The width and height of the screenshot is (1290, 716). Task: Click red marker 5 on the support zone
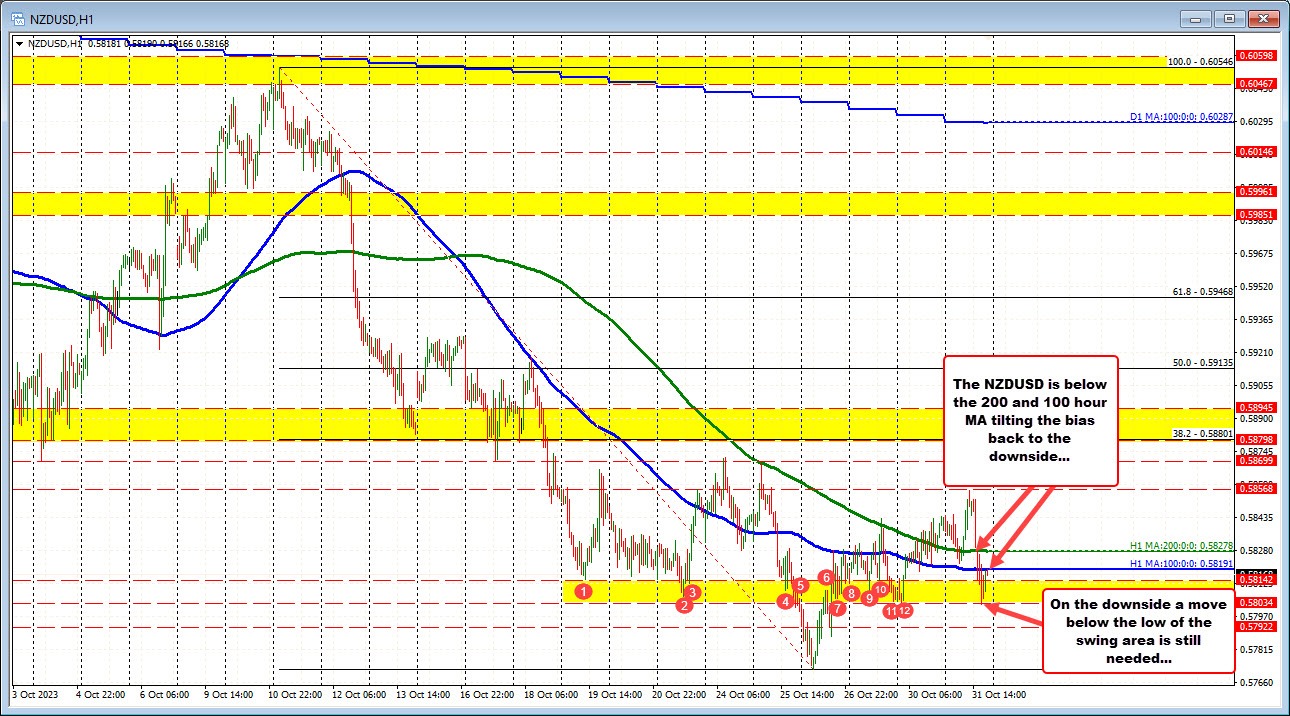click(800, 585)
